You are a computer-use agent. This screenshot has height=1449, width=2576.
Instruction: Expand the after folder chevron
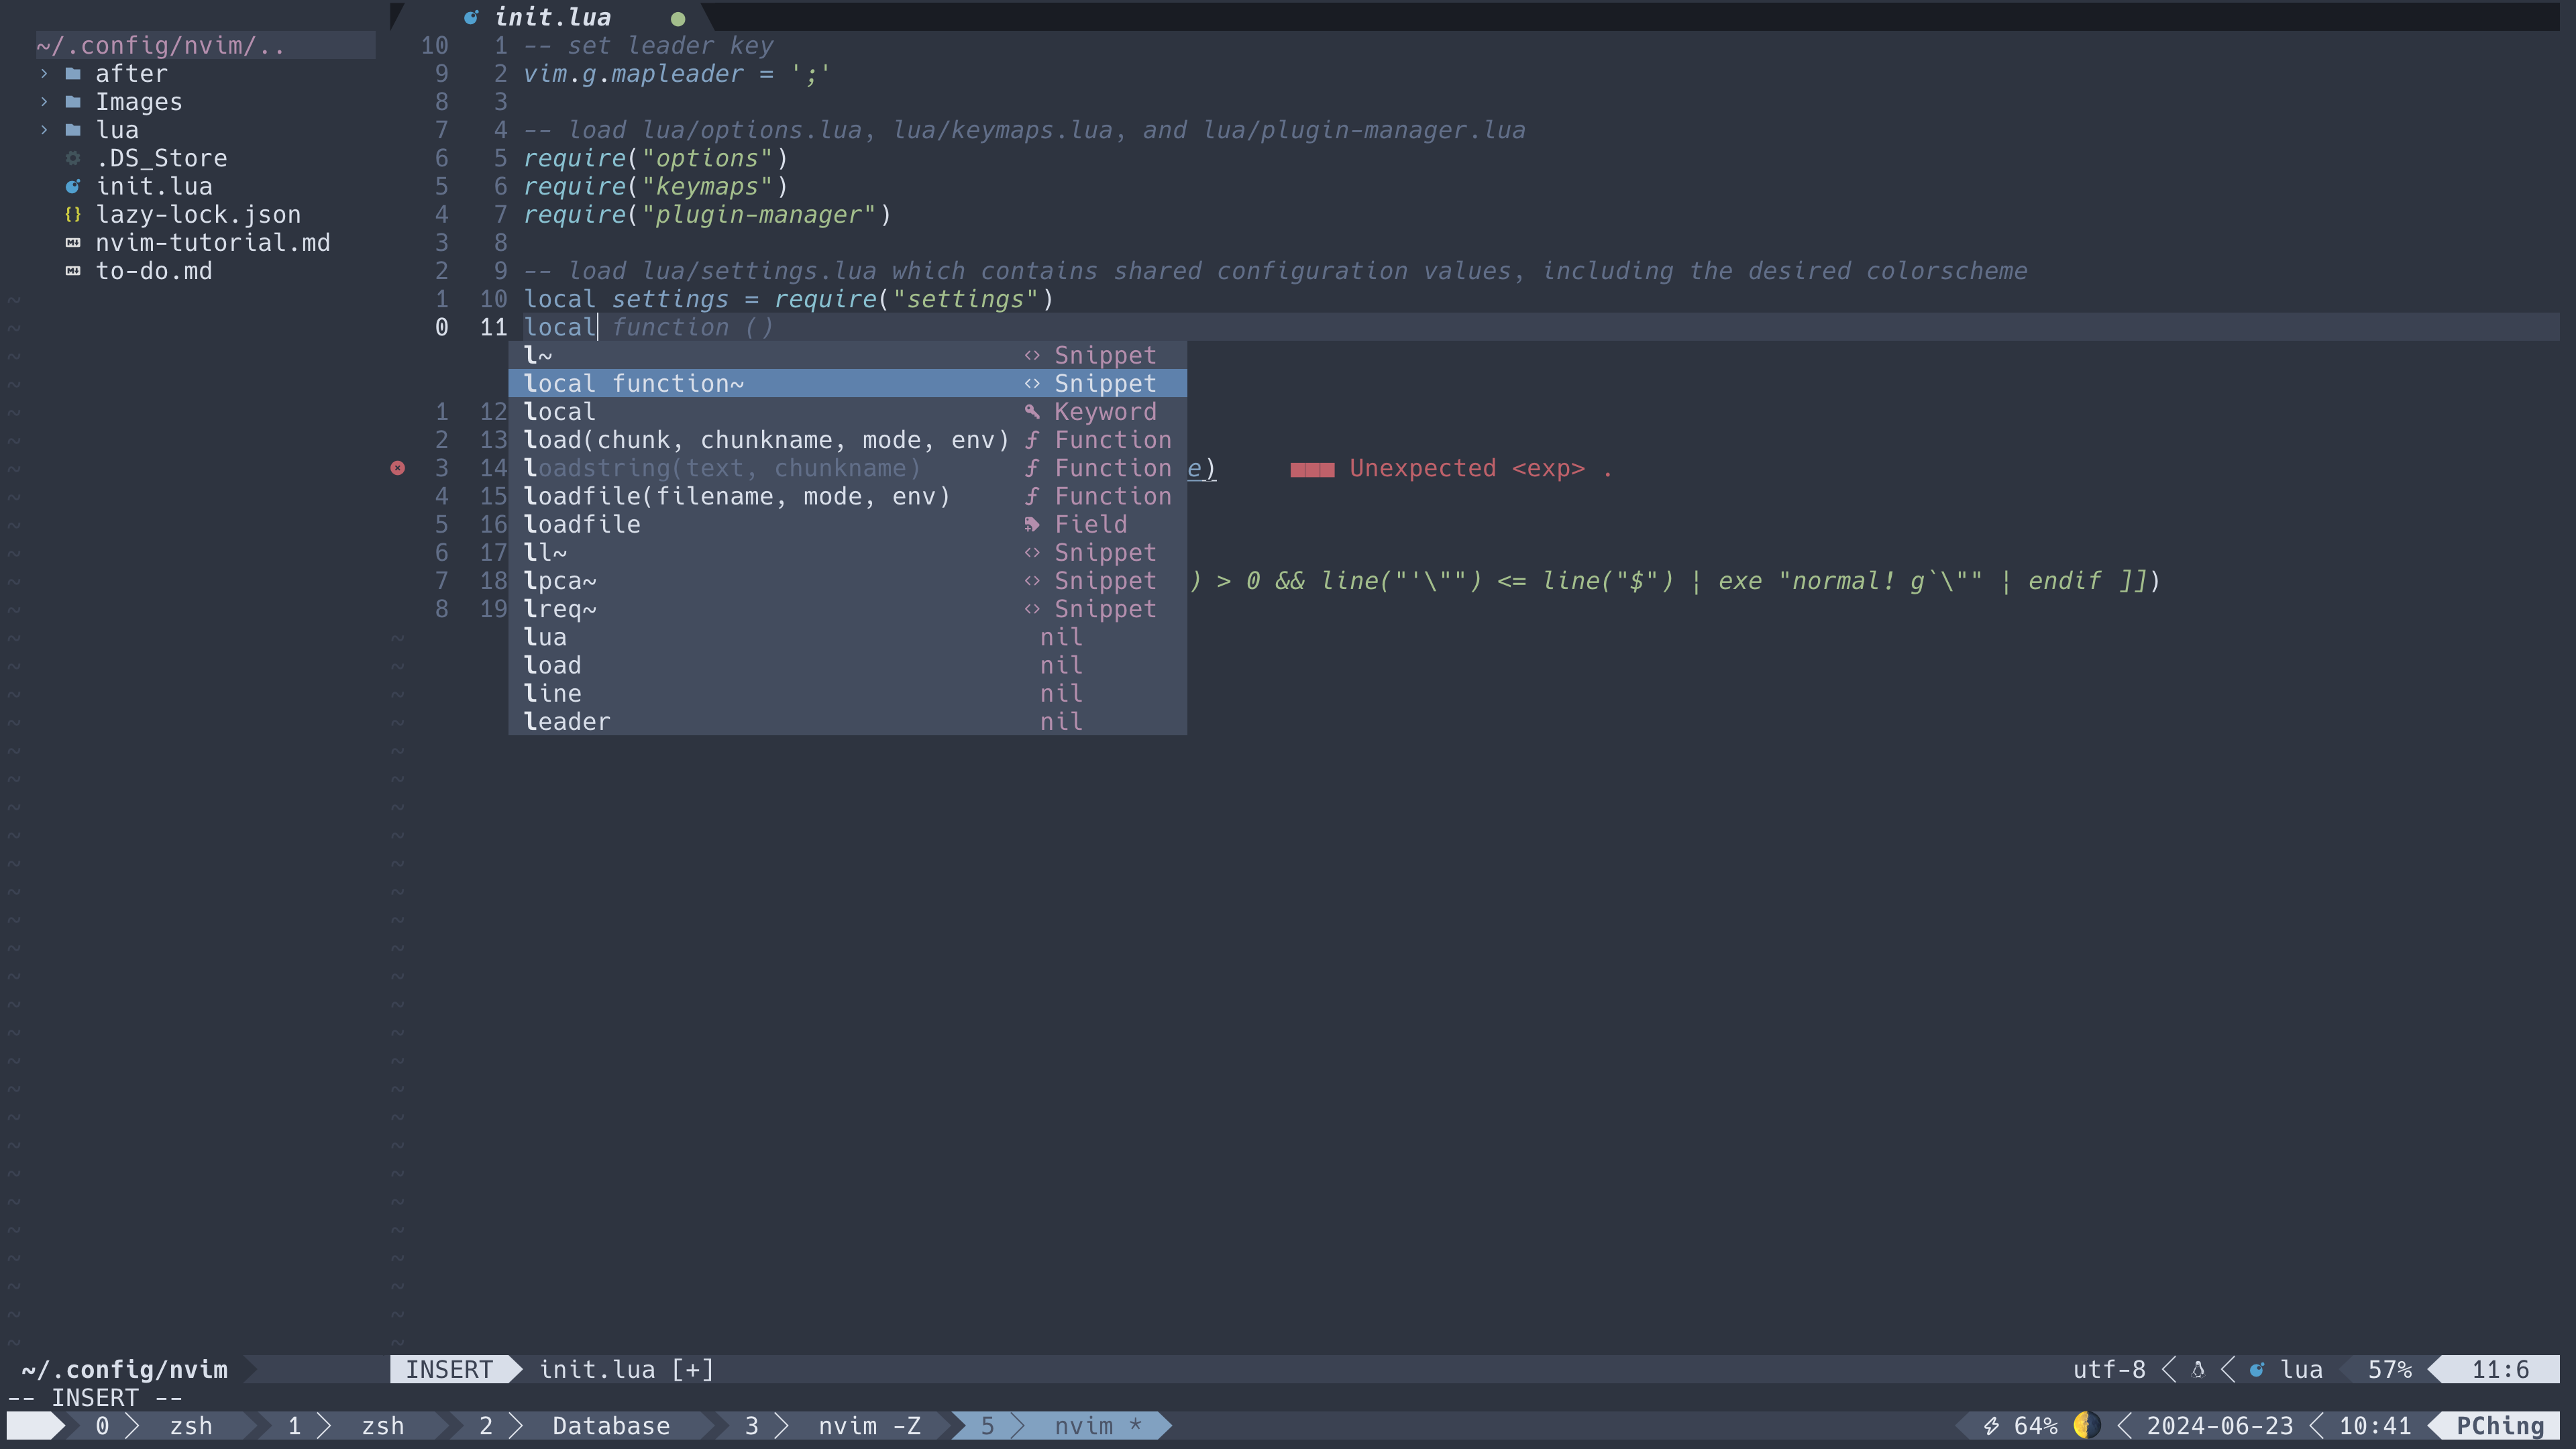click(44, 74)
